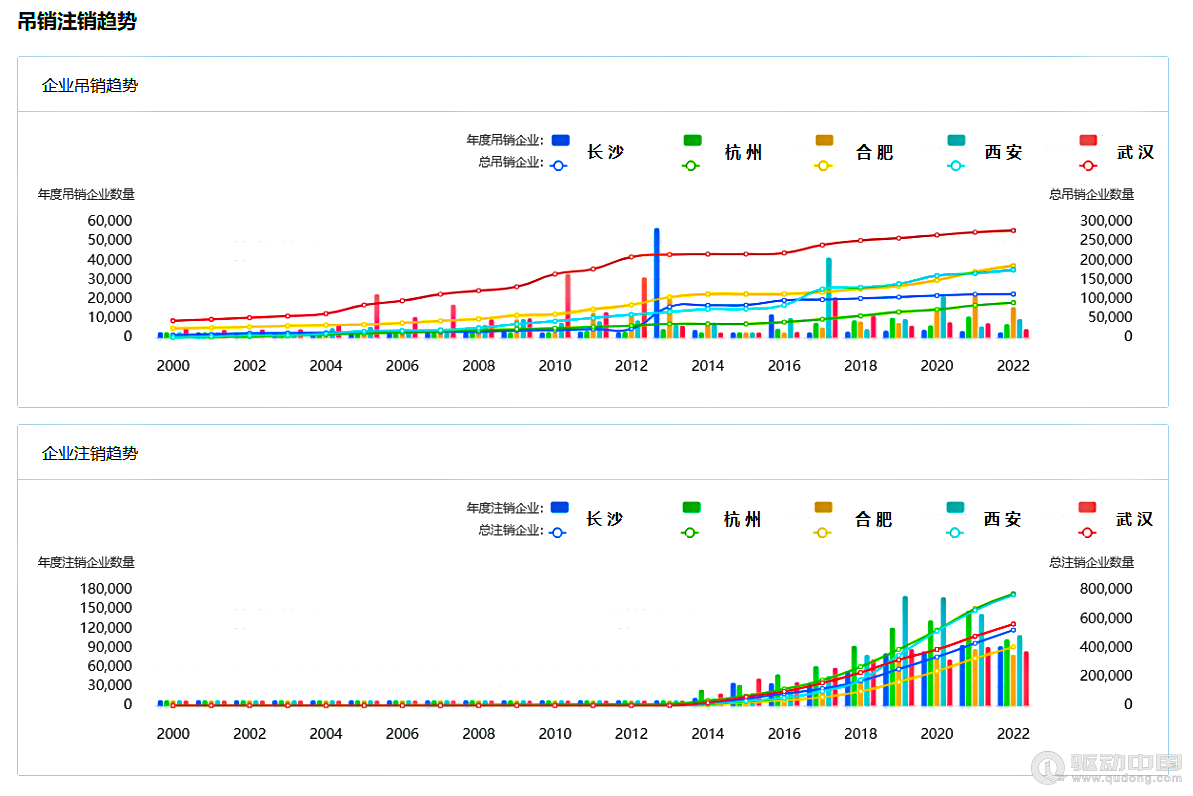
Task: Click 杭州 green line marker in 吊销 legend
Action: (x=690, y=165)
